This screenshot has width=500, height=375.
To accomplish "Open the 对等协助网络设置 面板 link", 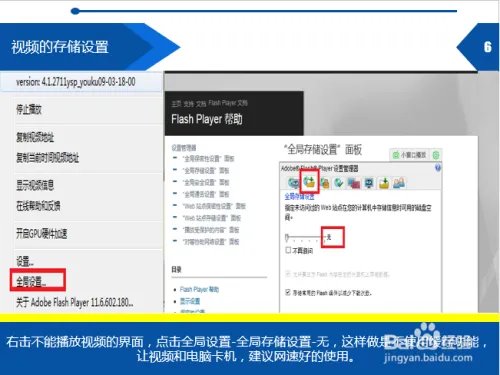I will click(x=211, y=242).
